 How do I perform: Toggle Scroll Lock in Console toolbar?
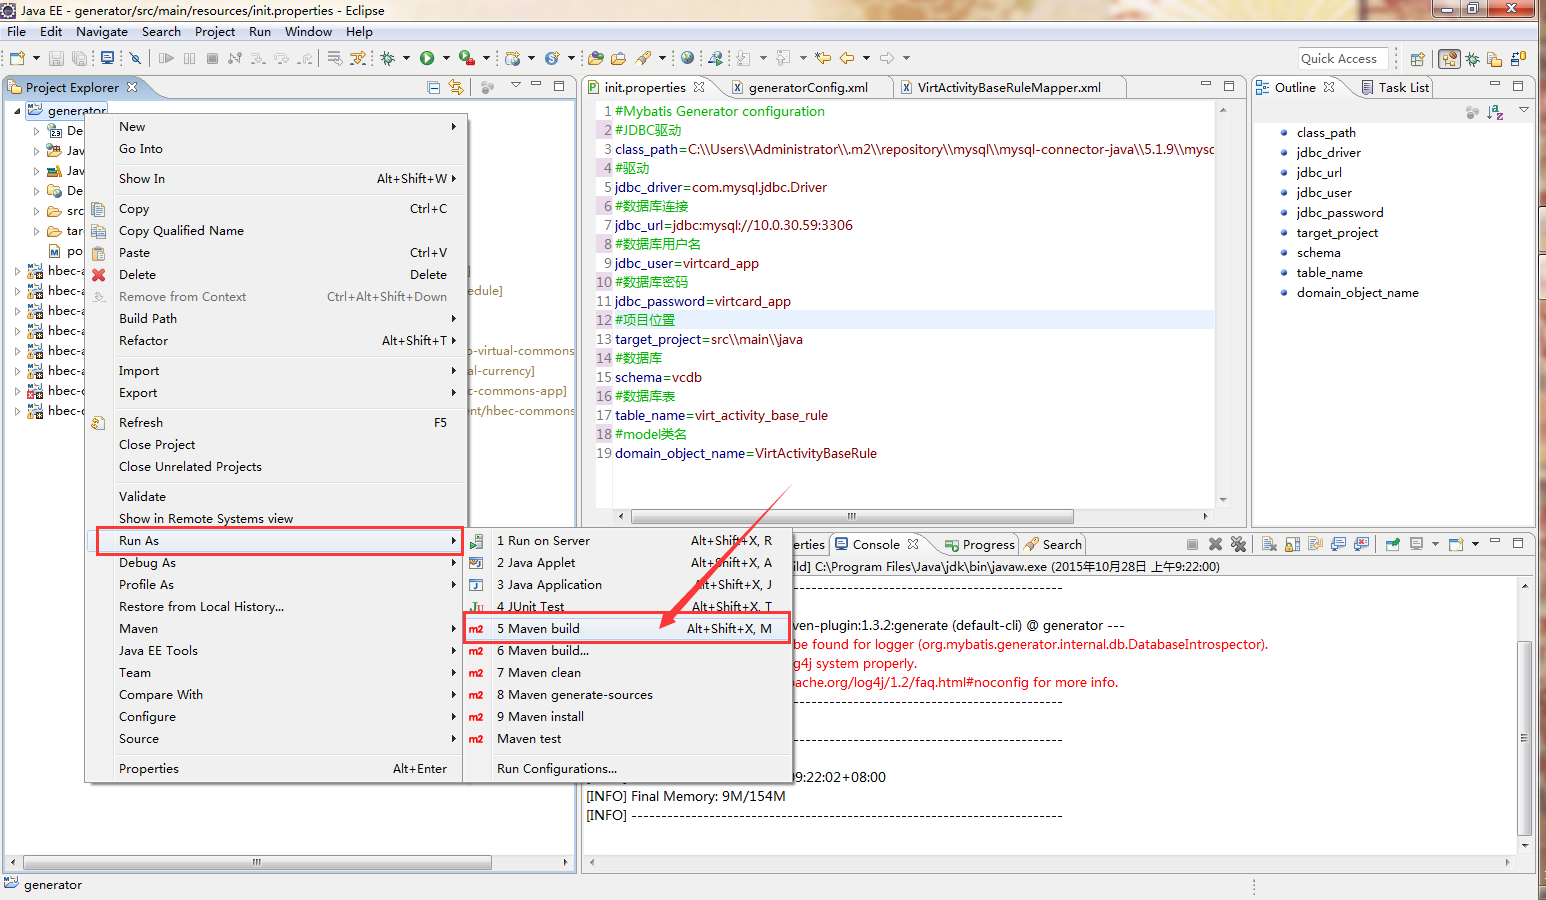(1292, 544)
